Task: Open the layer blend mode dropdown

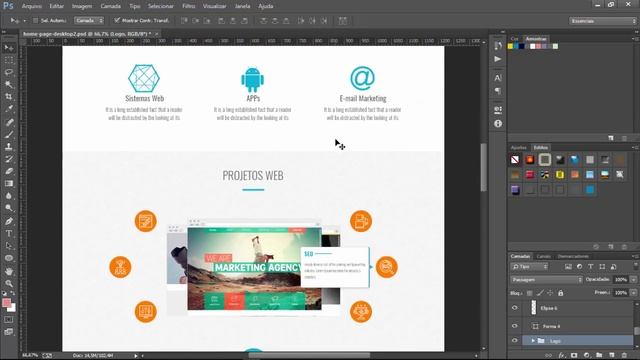Action: coord(547,280)
